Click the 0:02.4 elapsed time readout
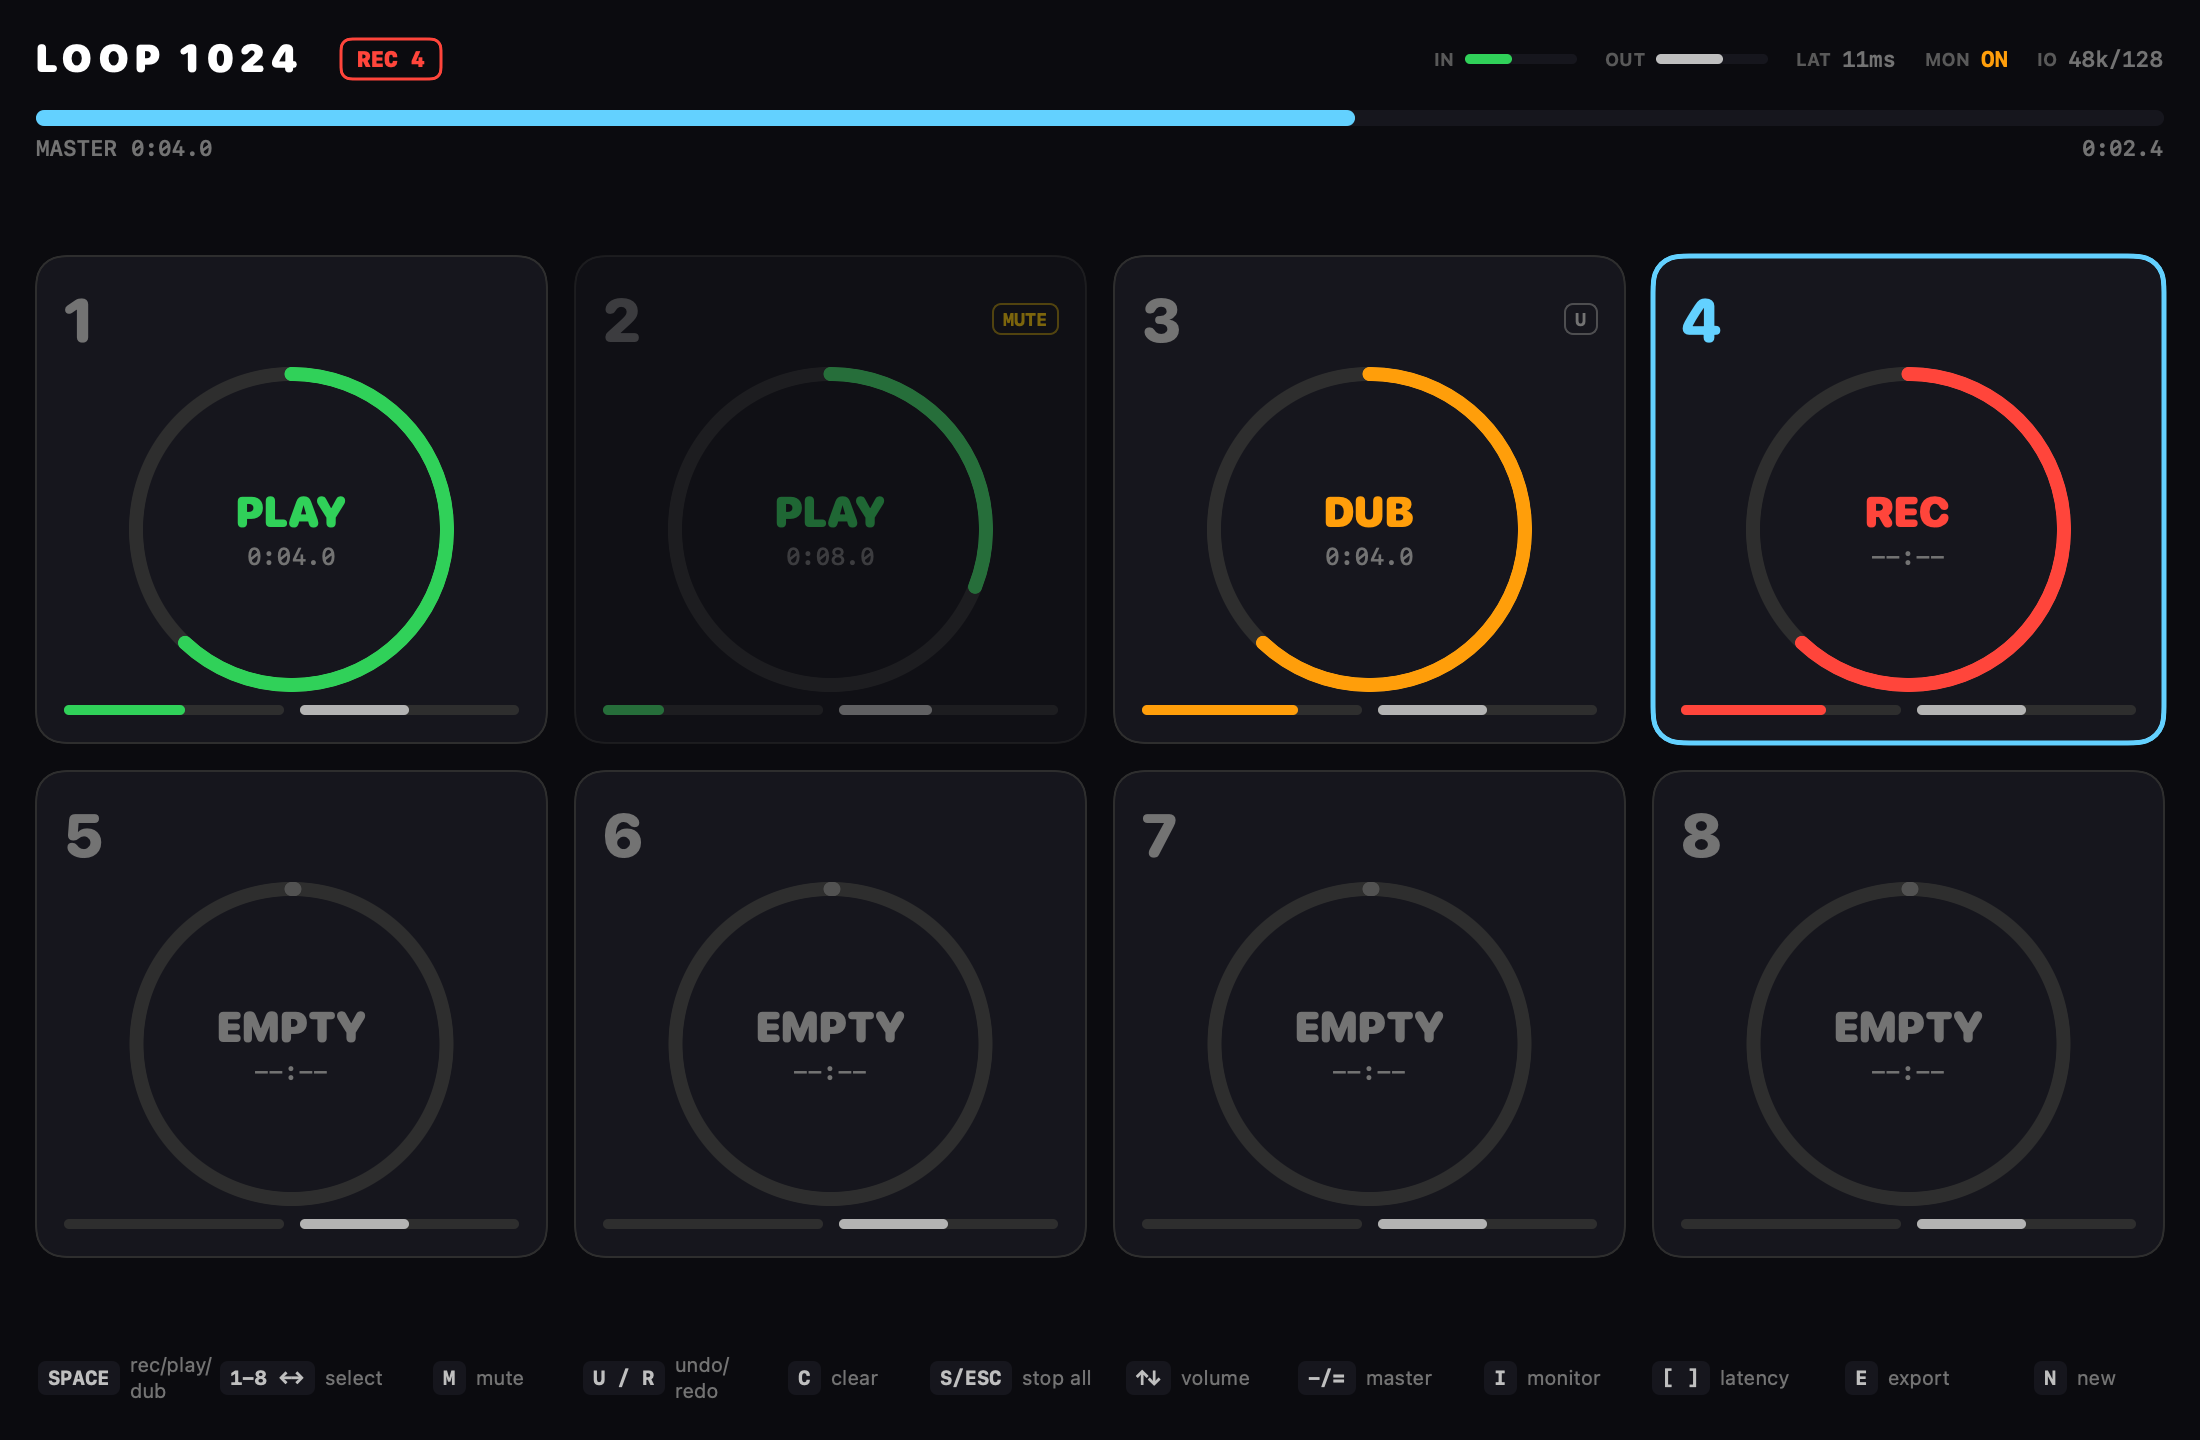The height and width of the screenshot is (1440, 2200). point(2122,149)
